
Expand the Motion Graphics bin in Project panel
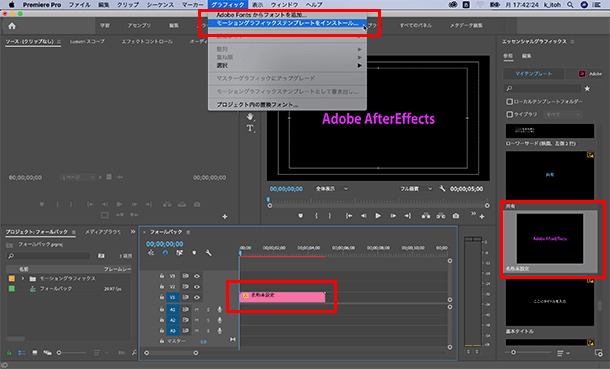[x=23, y=278]
